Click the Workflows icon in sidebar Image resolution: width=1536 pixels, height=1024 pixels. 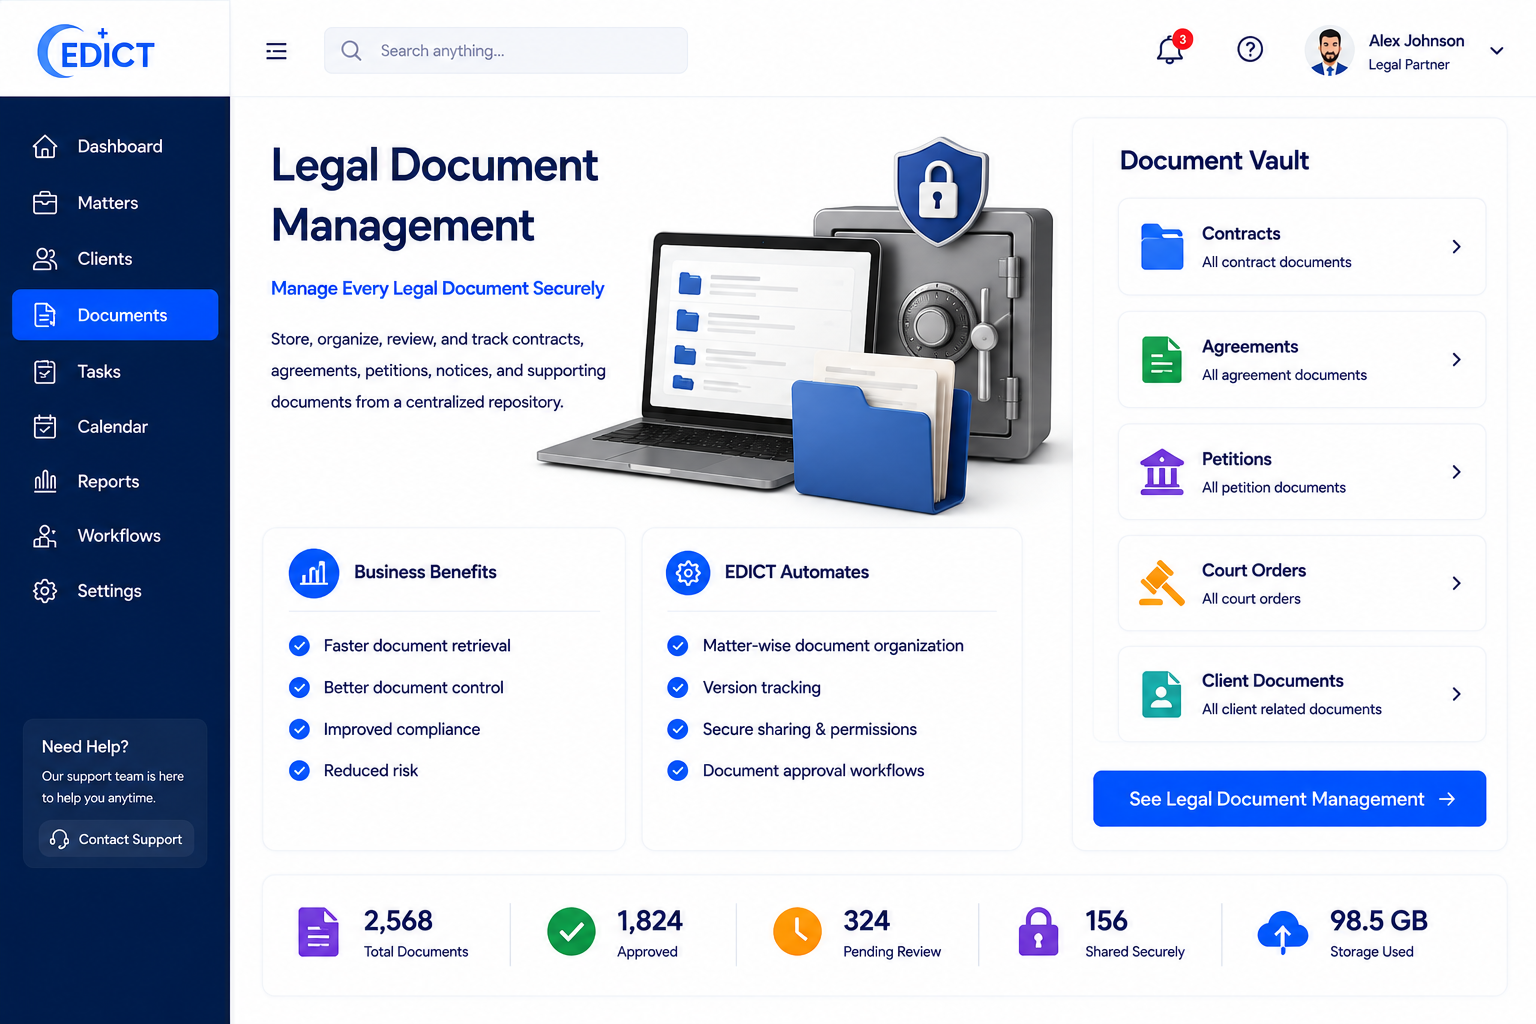pyautogui.click(x=45, y=536)
